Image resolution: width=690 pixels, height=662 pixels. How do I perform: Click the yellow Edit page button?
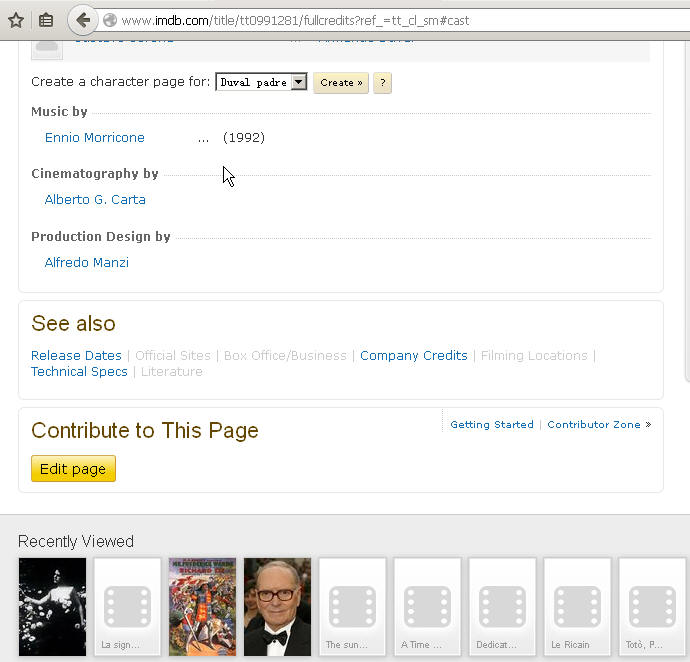73,468
